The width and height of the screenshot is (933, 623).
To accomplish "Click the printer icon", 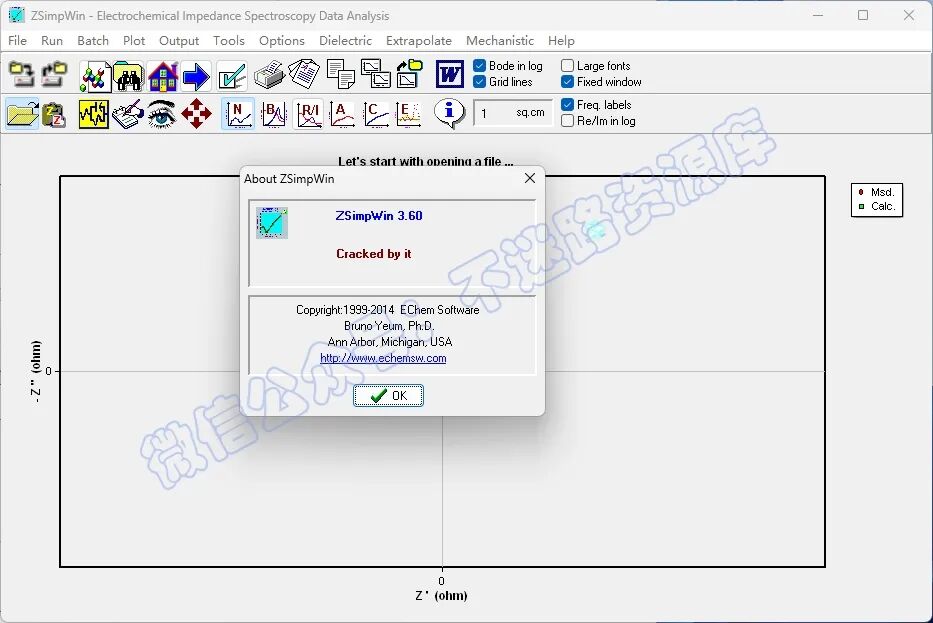I will pos(269,75).
